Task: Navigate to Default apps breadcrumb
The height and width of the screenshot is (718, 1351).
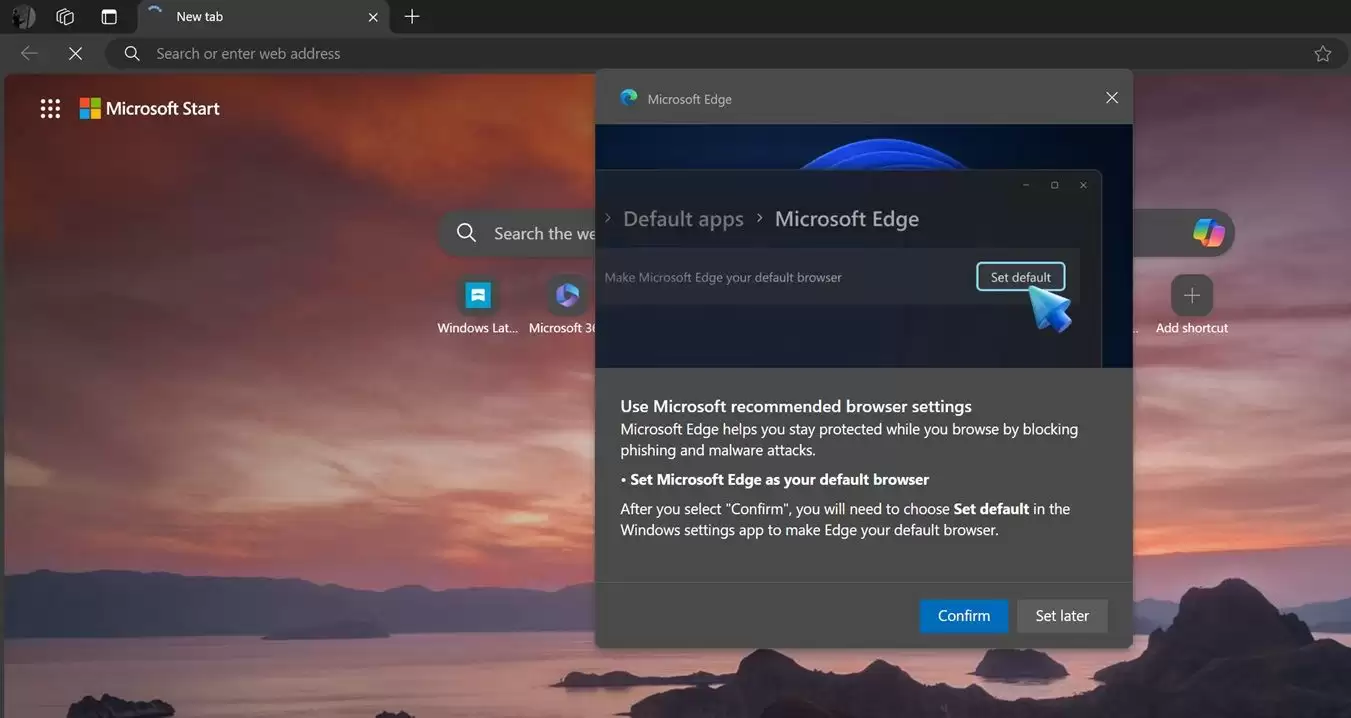Action: (683, 218)
